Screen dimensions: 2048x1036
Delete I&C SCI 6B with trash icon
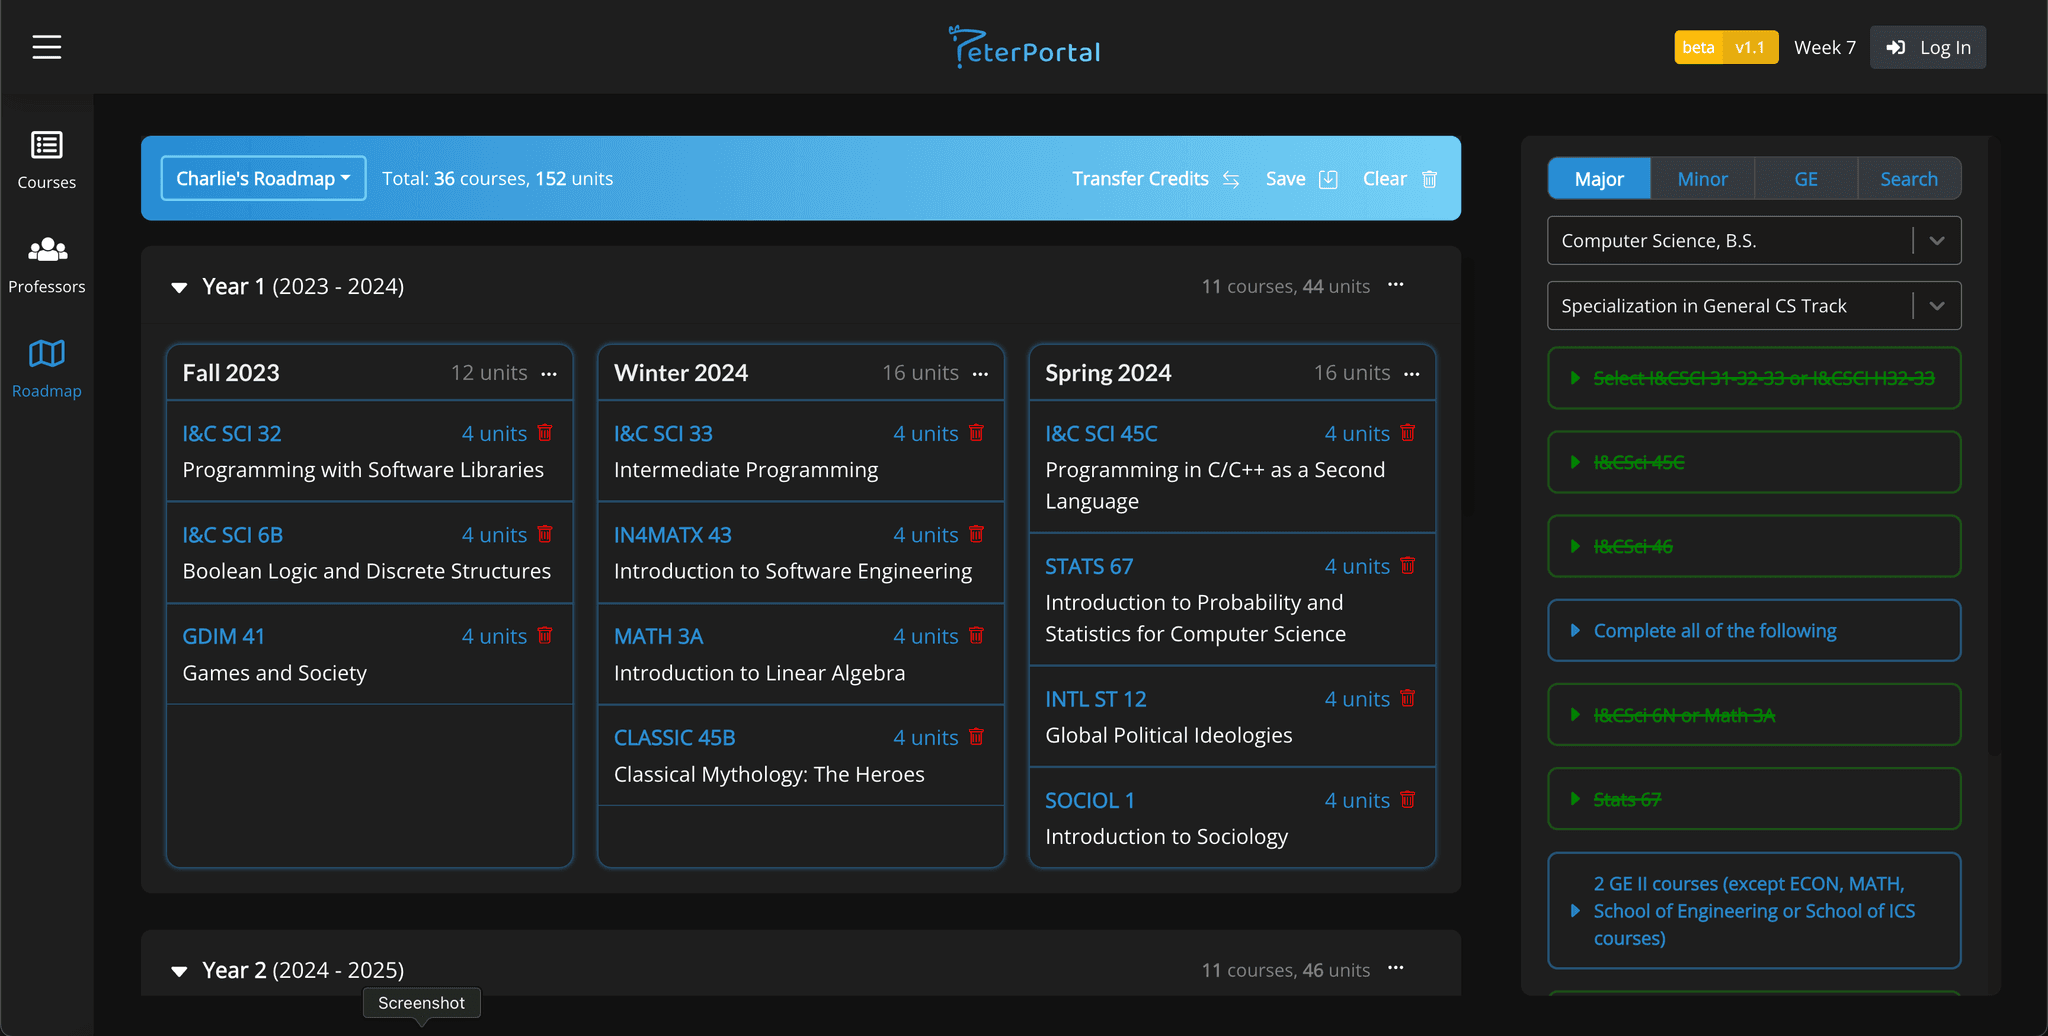(545, 534)
